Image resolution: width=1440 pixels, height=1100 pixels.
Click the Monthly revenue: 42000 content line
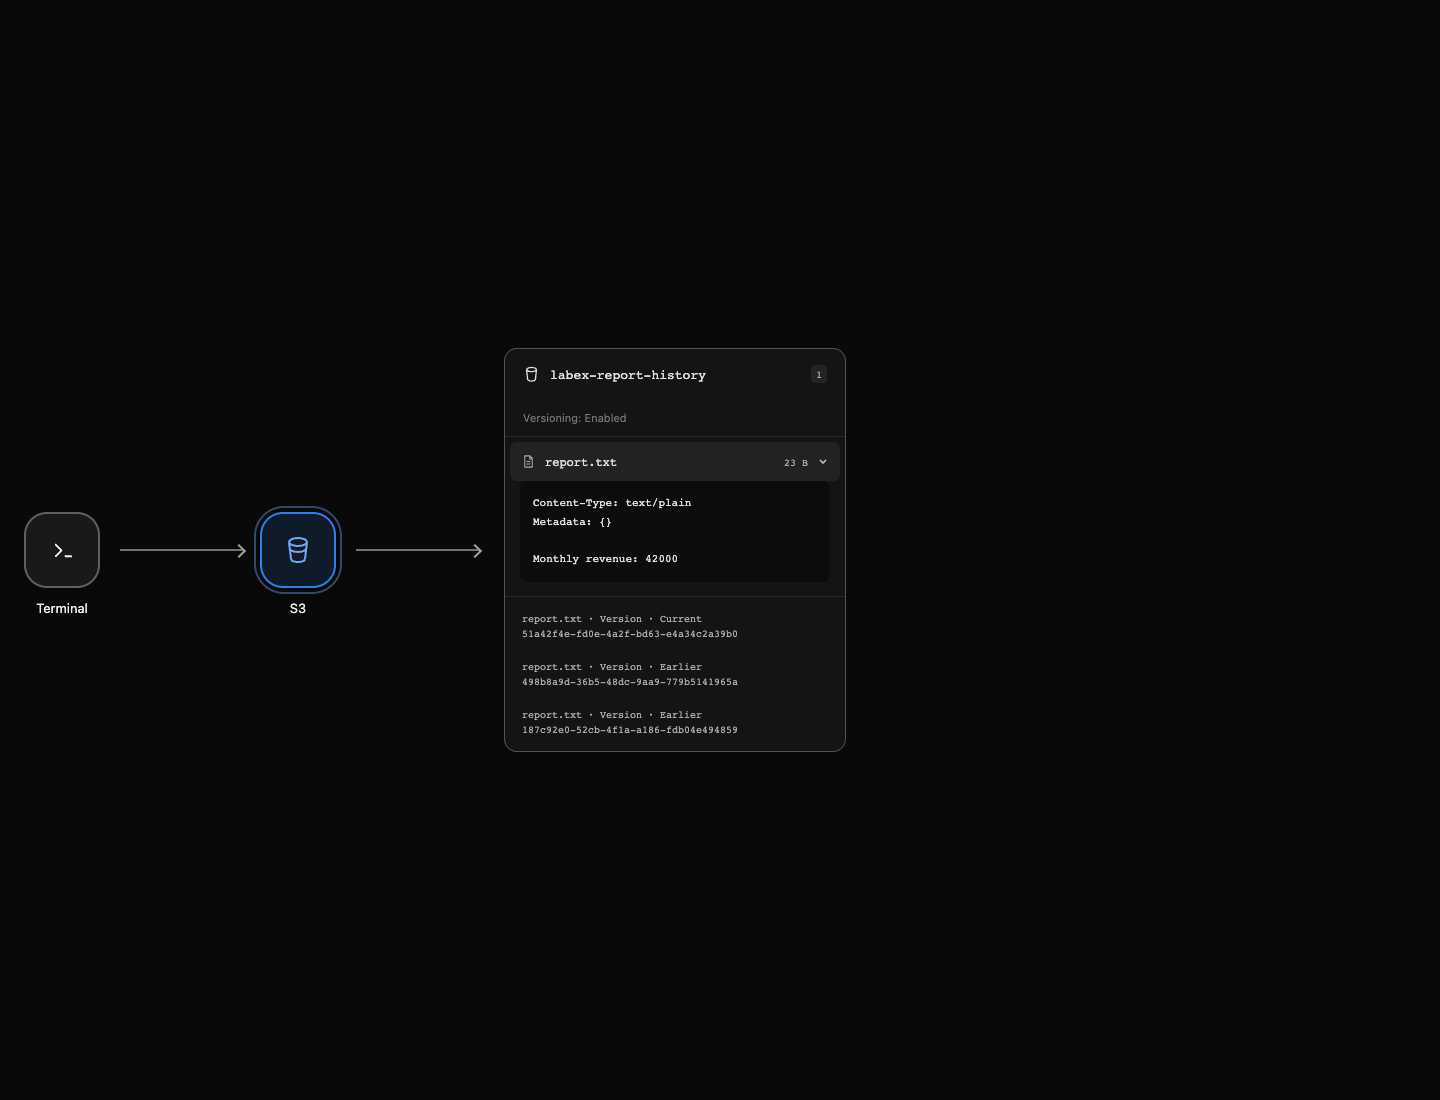(x=605, y=559)
